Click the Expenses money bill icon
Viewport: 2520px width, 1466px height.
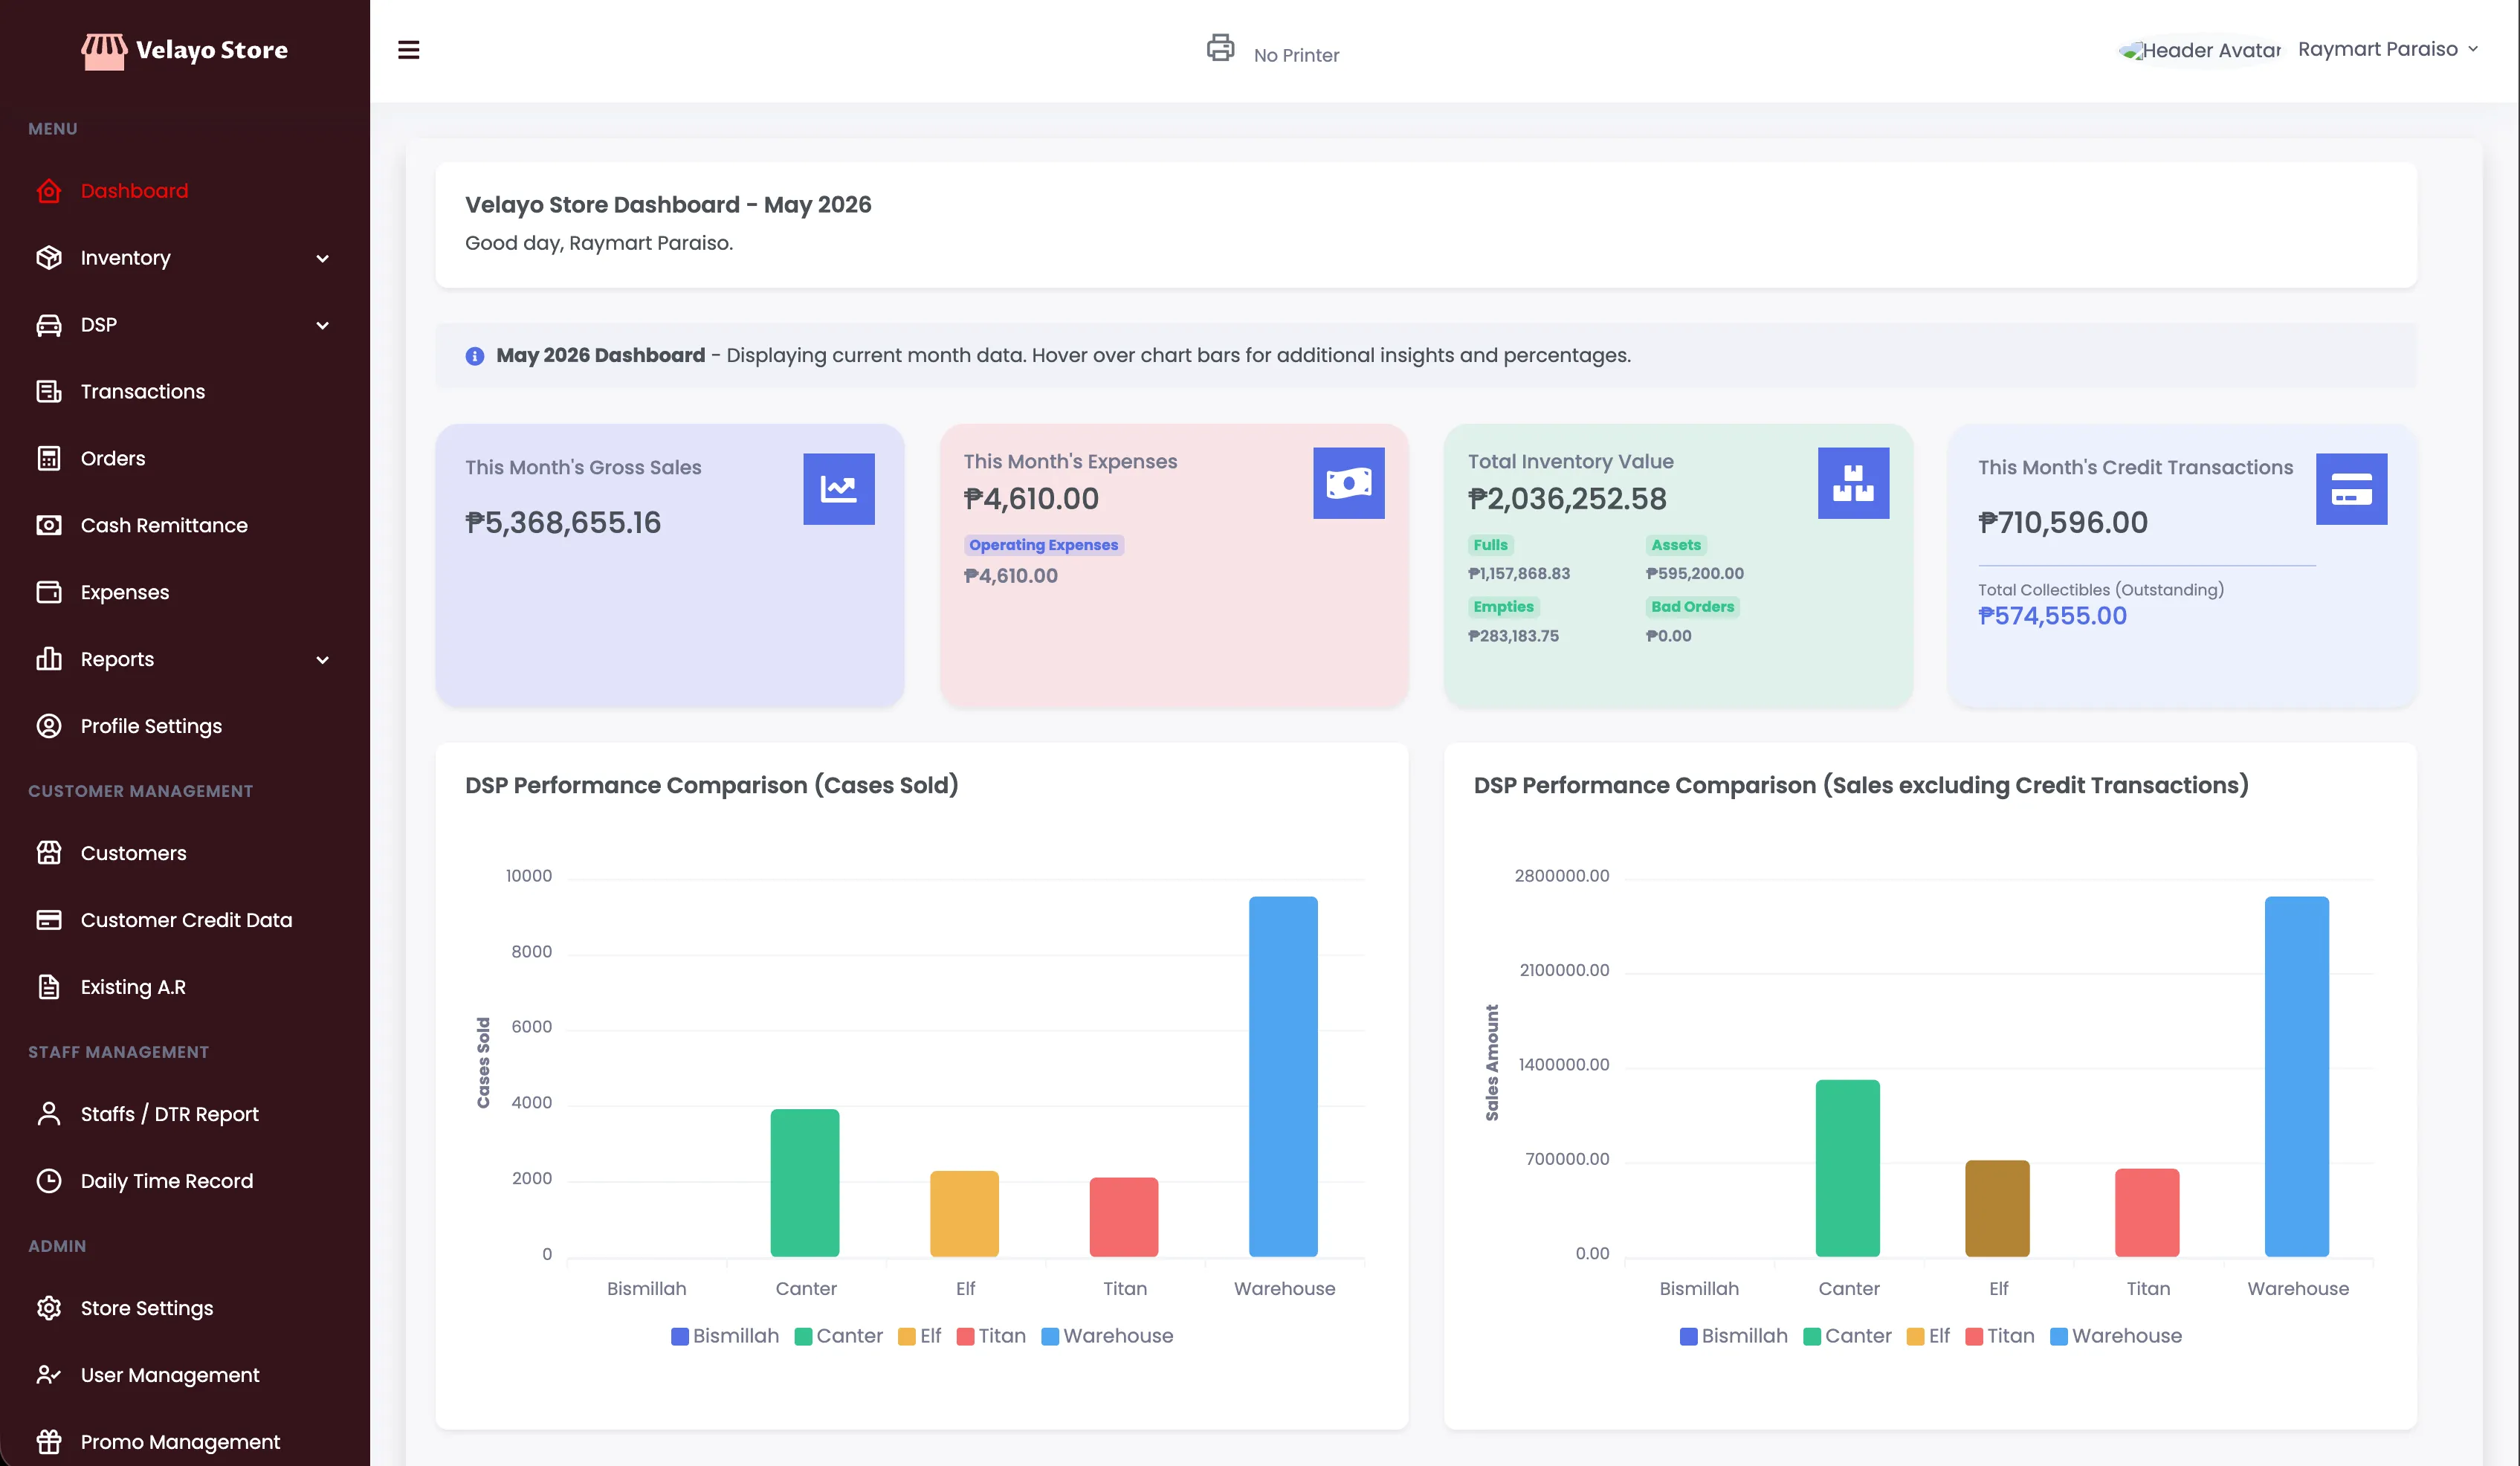1349,484
